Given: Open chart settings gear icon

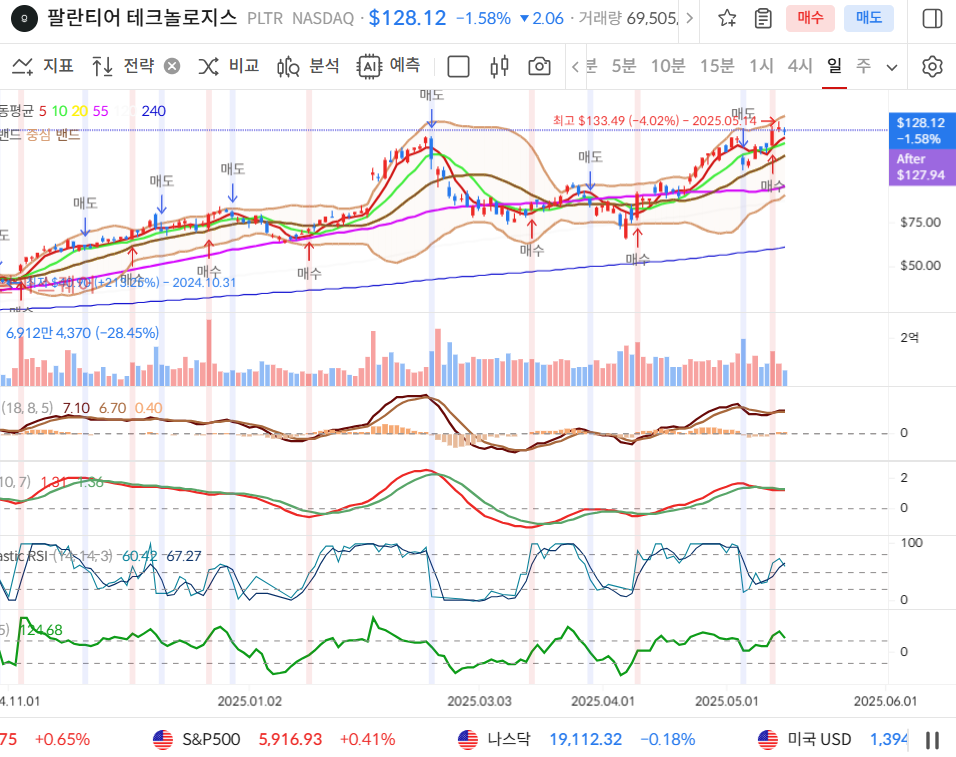Looking at the screenshot, I should [x=932, y=66].
